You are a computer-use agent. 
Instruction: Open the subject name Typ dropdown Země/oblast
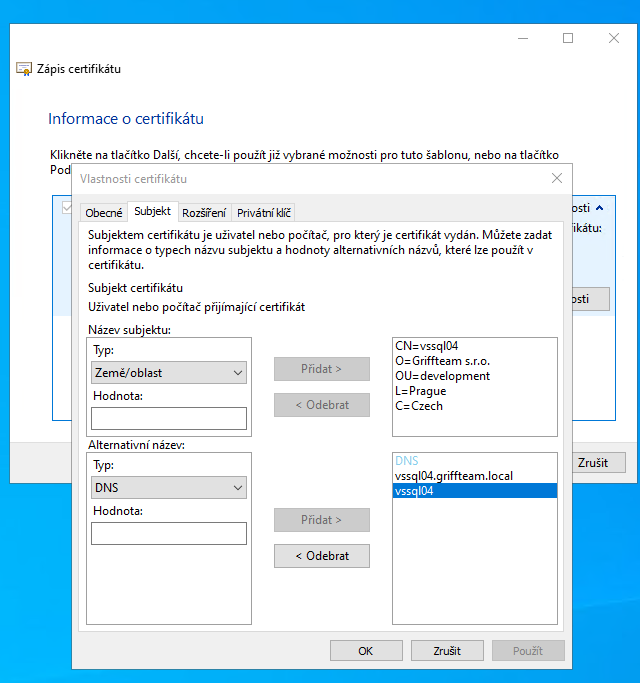[x=168, y=373]
